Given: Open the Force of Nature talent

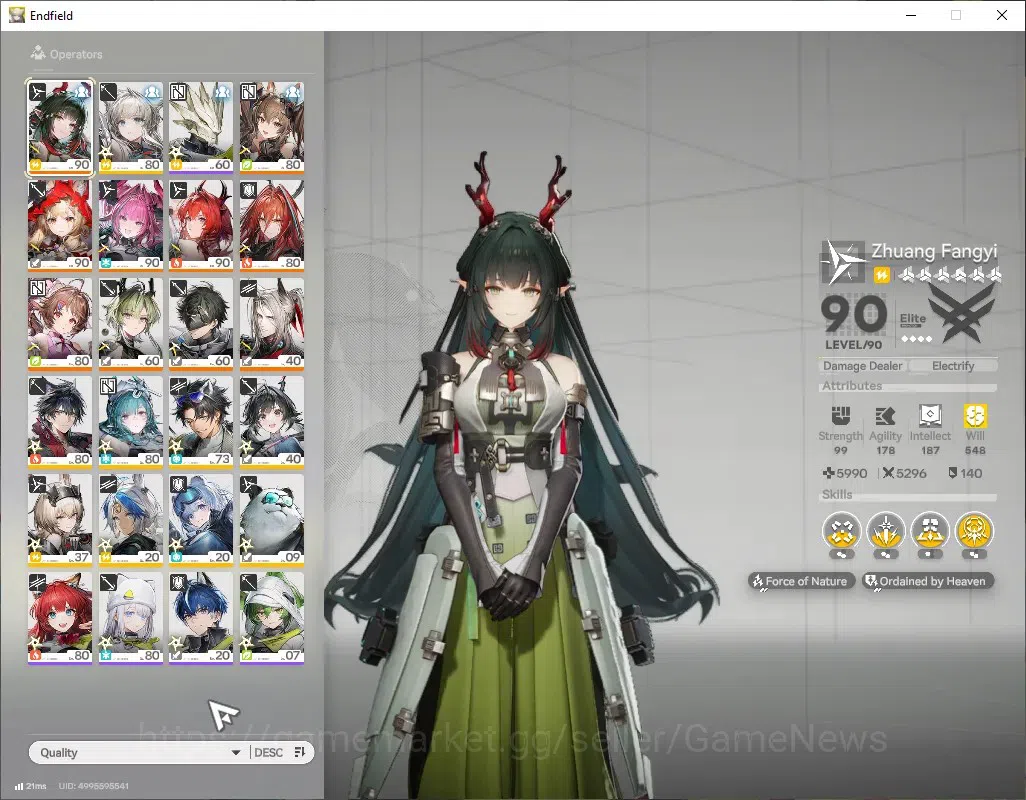Looking at the screenshot, I should [801, 581].
